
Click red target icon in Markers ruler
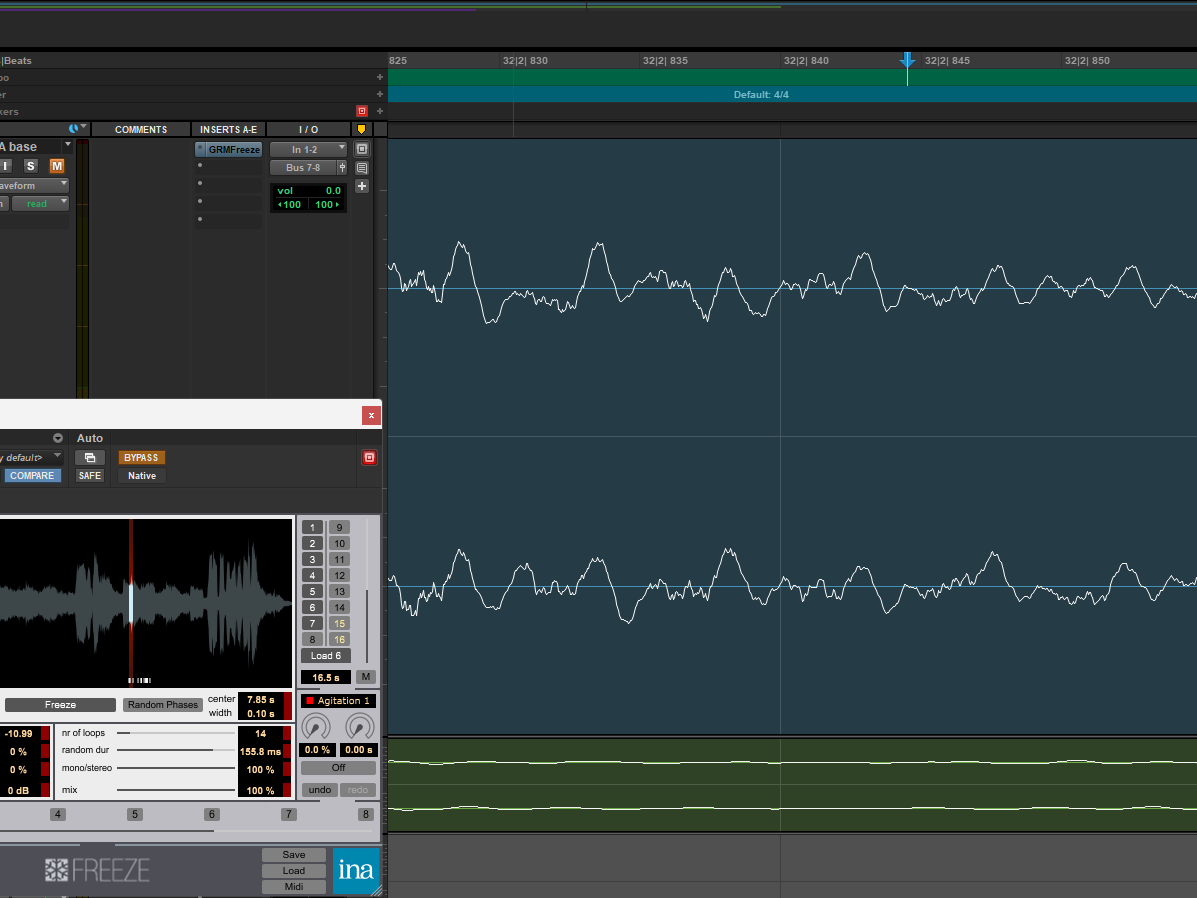(x=362, y=111)
